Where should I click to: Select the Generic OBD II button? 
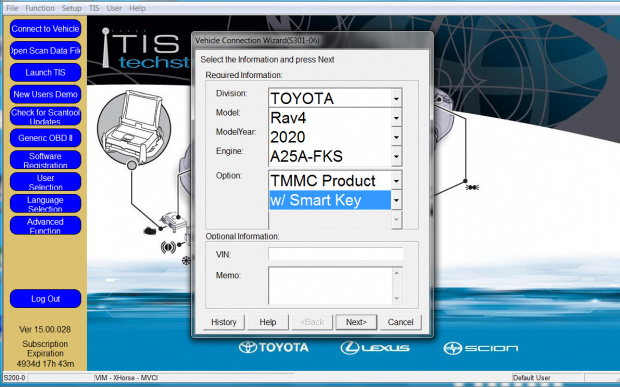pos(45,138)
